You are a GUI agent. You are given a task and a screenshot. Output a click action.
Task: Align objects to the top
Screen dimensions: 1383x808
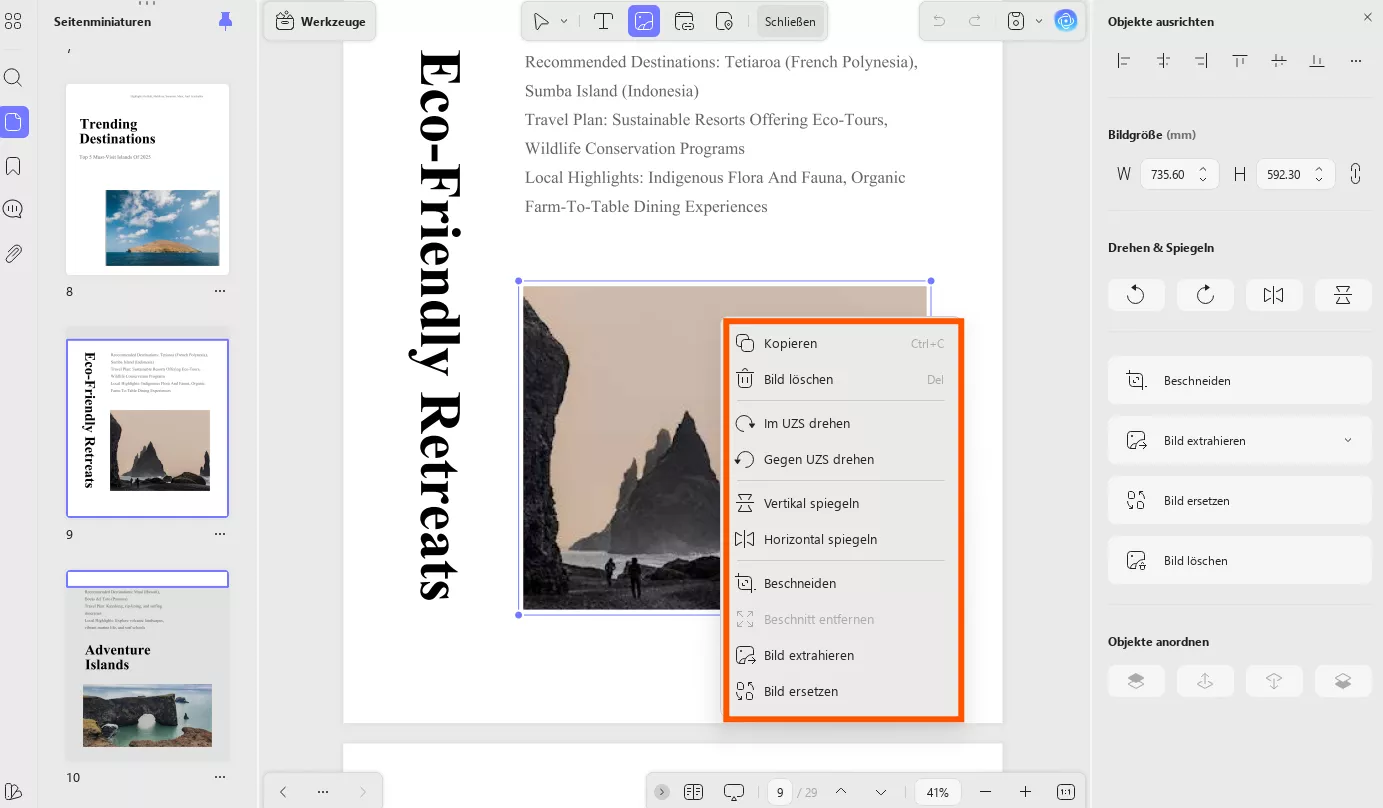click(1240, 61)
